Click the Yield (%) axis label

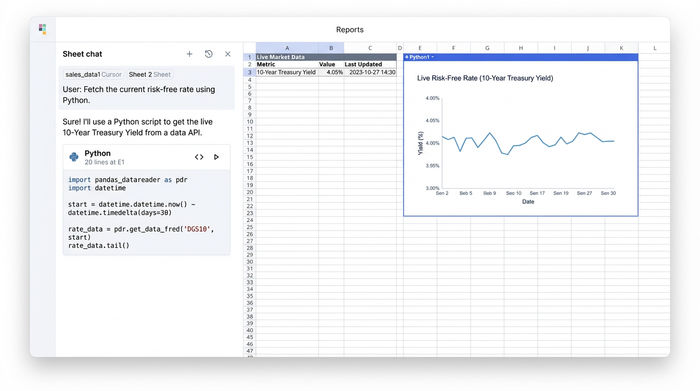[x=420, y=143]
